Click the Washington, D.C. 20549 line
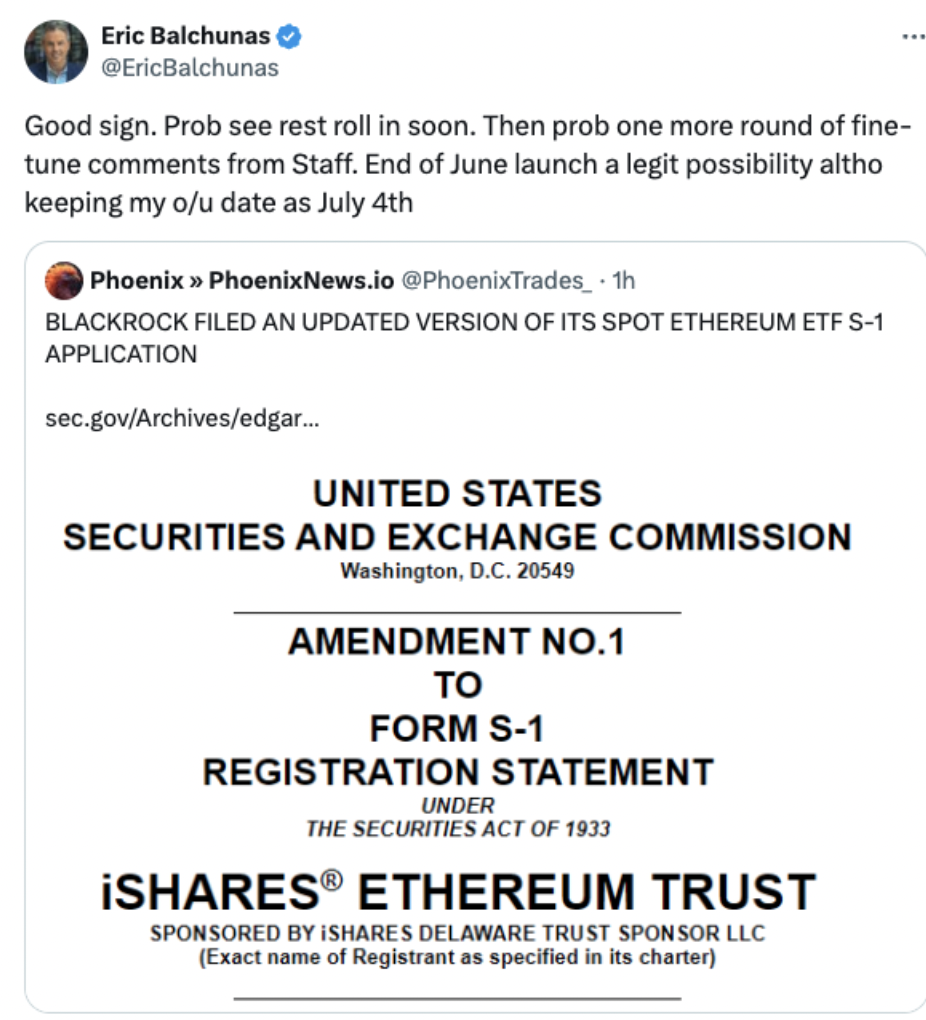 (457, 571)
